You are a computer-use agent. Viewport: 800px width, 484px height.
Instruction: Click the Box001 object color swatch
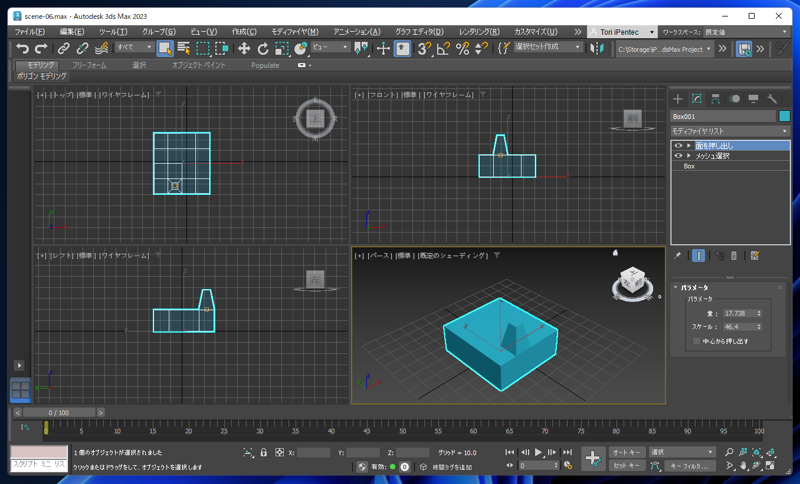tap(785, 116)
